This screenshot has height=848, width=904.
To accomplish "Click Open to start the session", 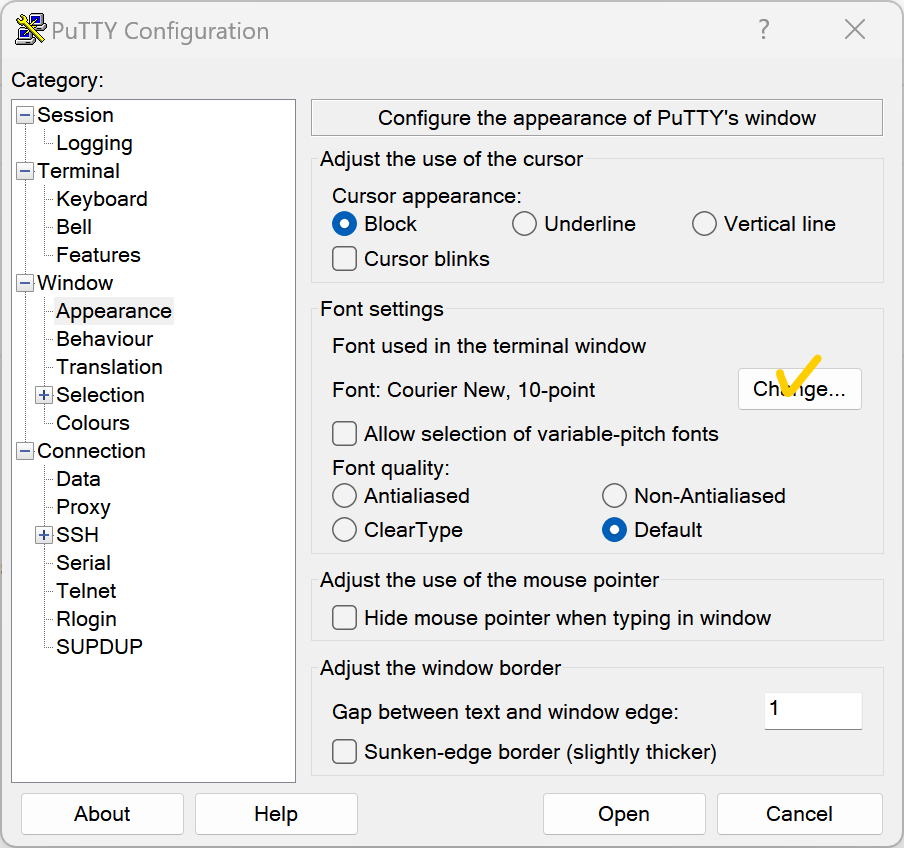I will (624, 814).
